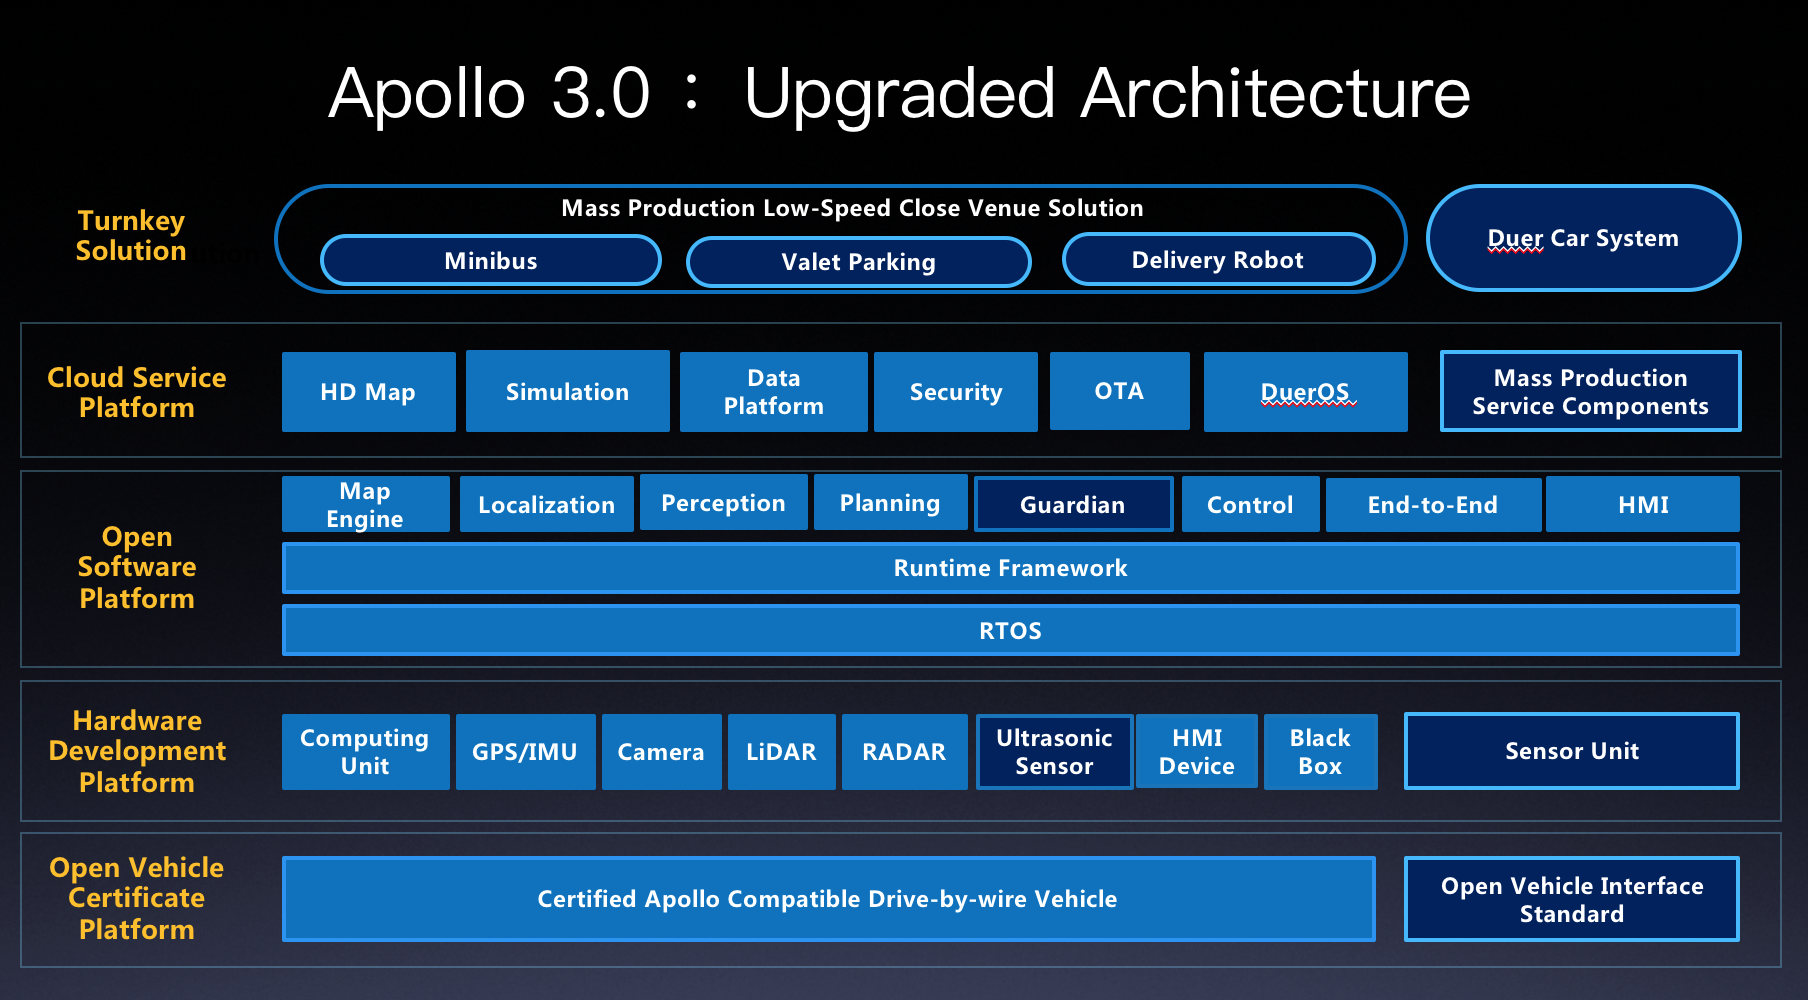Click Mass Production Low-Speed Close Venue Solution heading
The image size is (1808, 1000).
(x=852, y=208)
